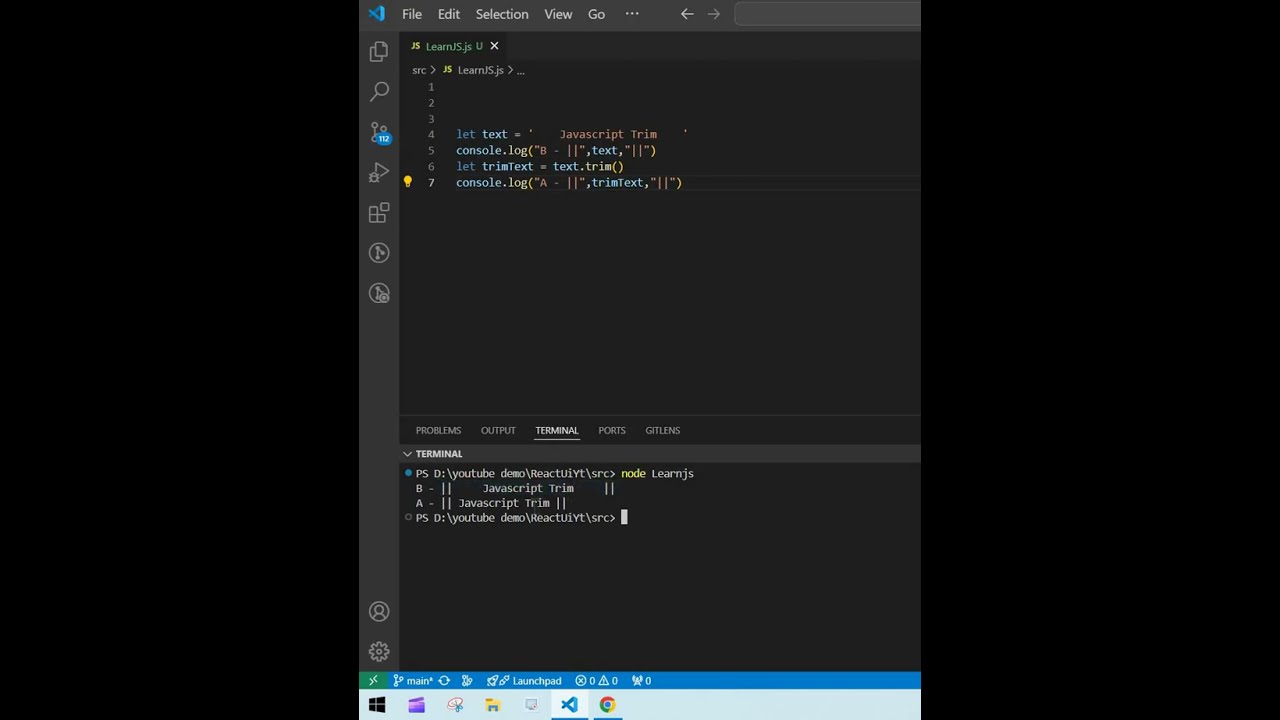Screen dimensions: 1280x720
Task: Click line number 1 in the gutter
Action: (431, 87)
